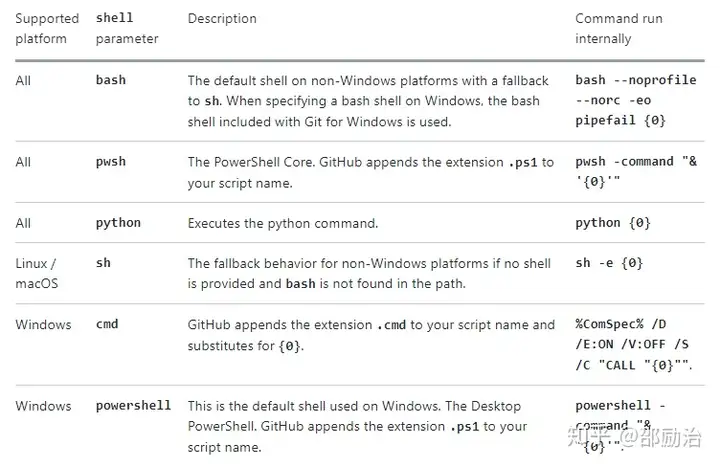Click the Linux / macOS platform cell
Viewport: 720px width, 467px height.
37,273
